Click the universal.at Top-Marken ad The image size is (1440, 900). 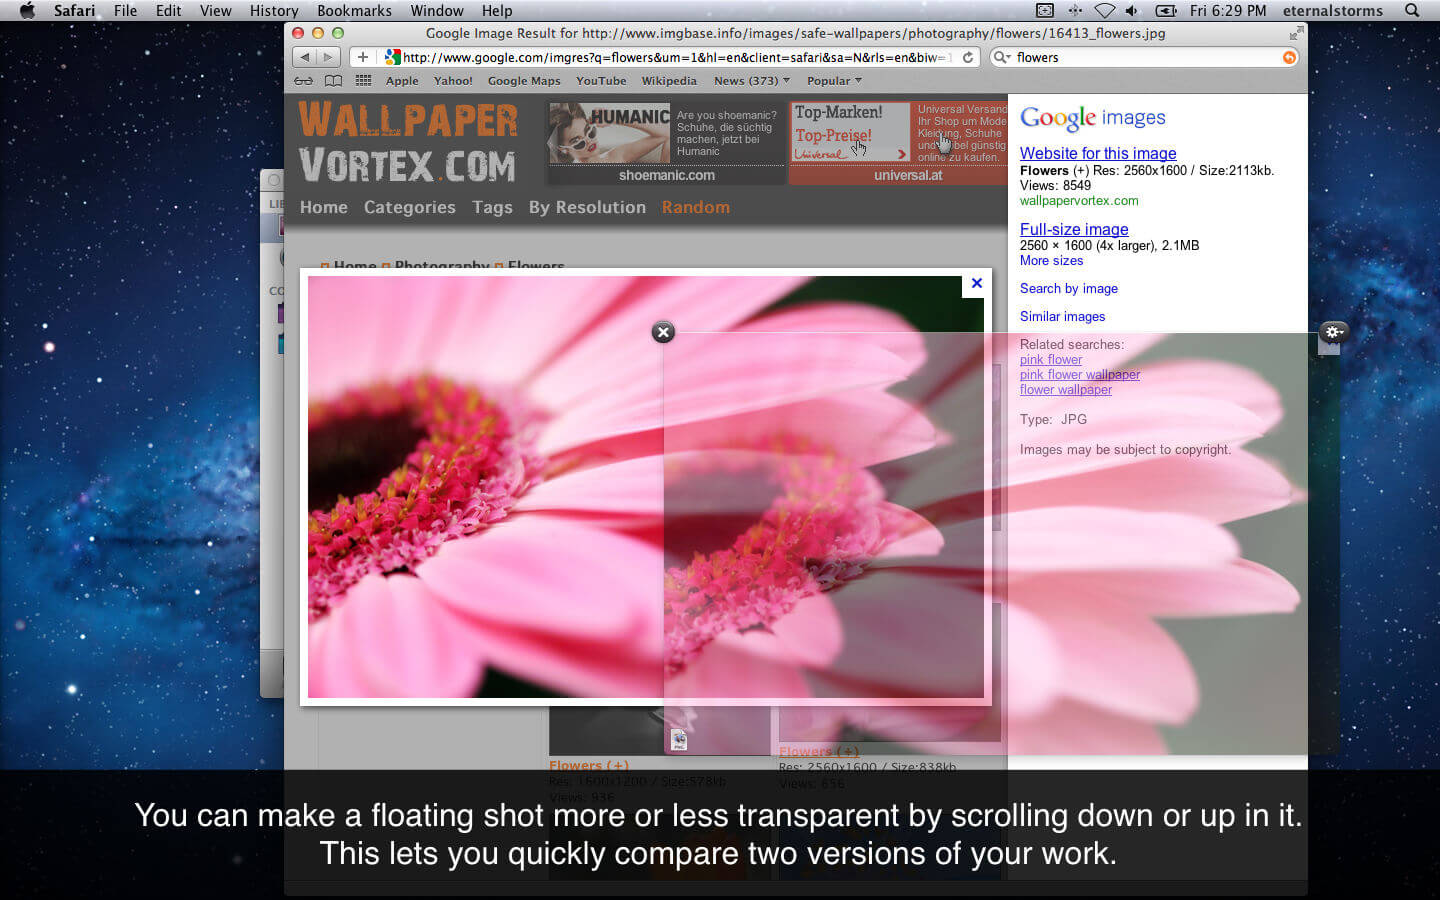(898, 143)
